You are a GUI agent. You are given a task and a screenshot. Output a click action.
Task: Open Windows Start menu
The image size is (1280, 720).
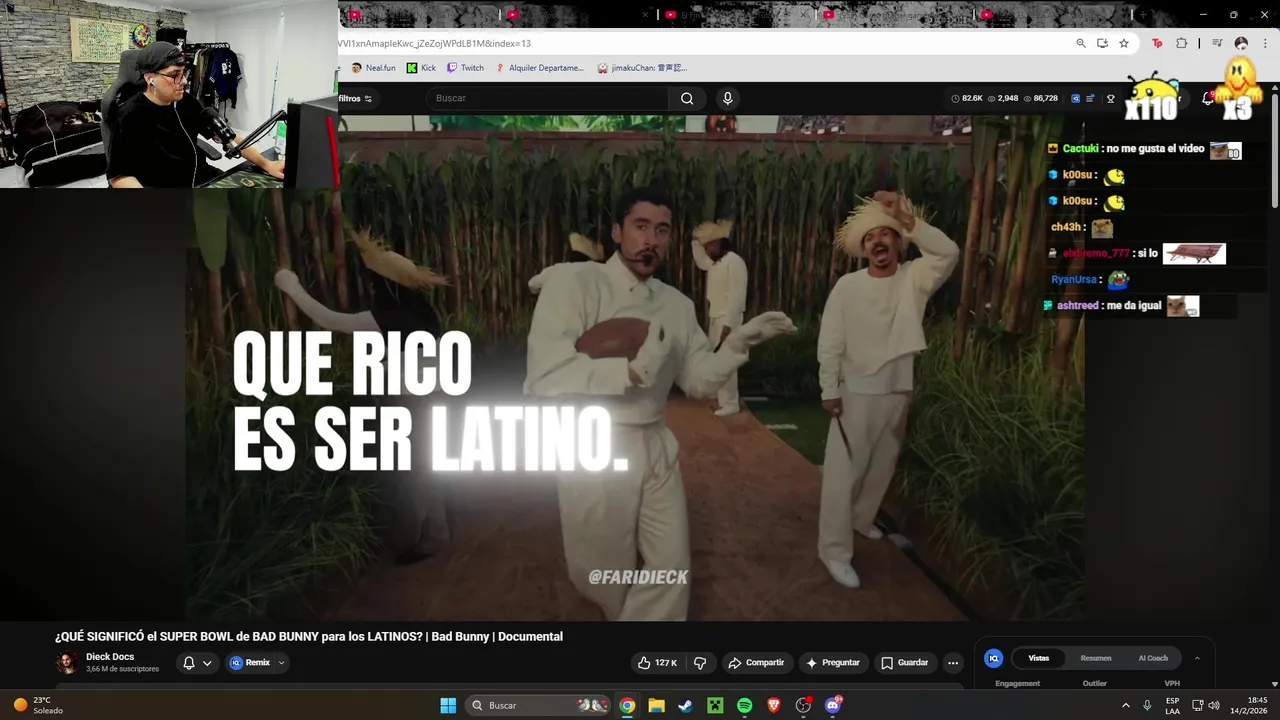coord(448,705)
